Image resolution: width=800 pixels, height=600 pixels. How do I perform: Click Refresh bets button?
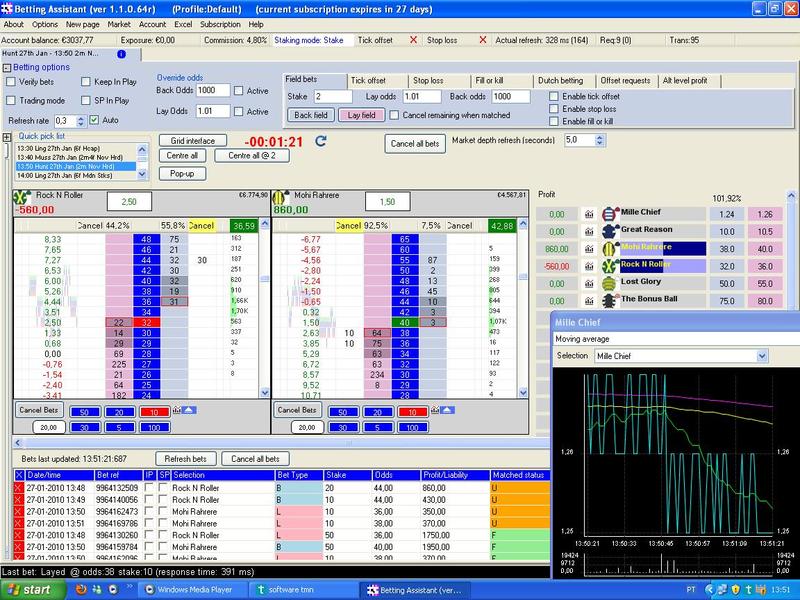coord(186,459)
